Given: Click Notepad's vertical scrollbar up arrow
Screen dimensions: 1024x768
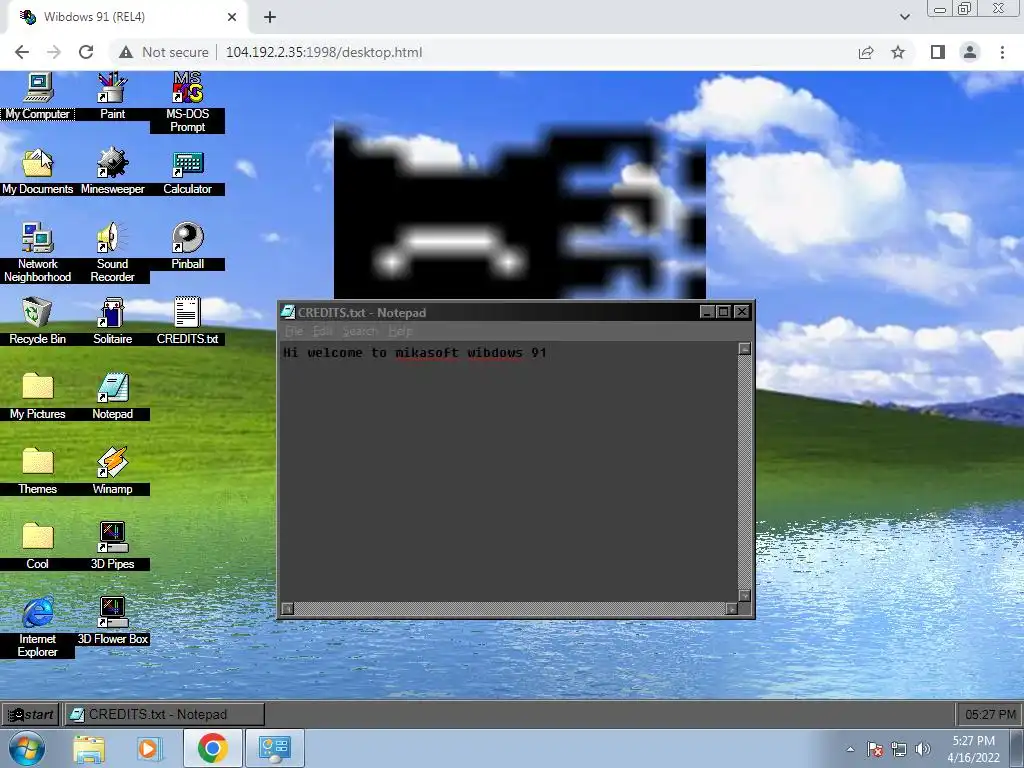Looking at the screenshot, I should tap(744, 349).
